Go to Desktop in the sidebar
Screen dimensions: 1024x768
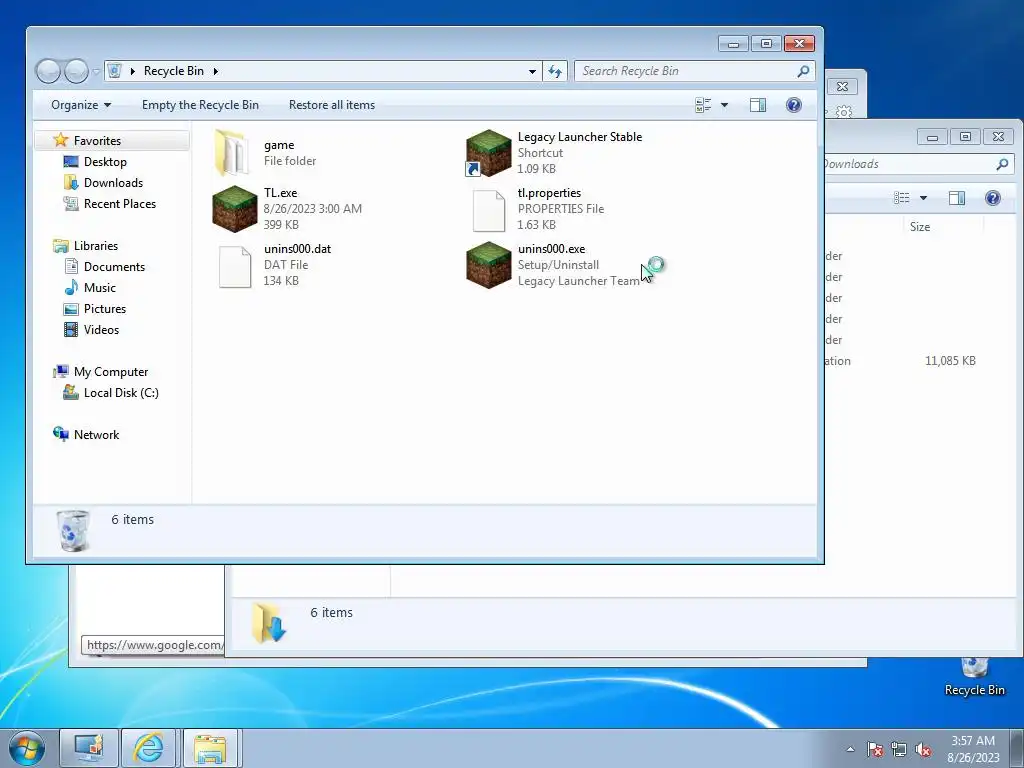pyautogui.click(x=105, y=162)
